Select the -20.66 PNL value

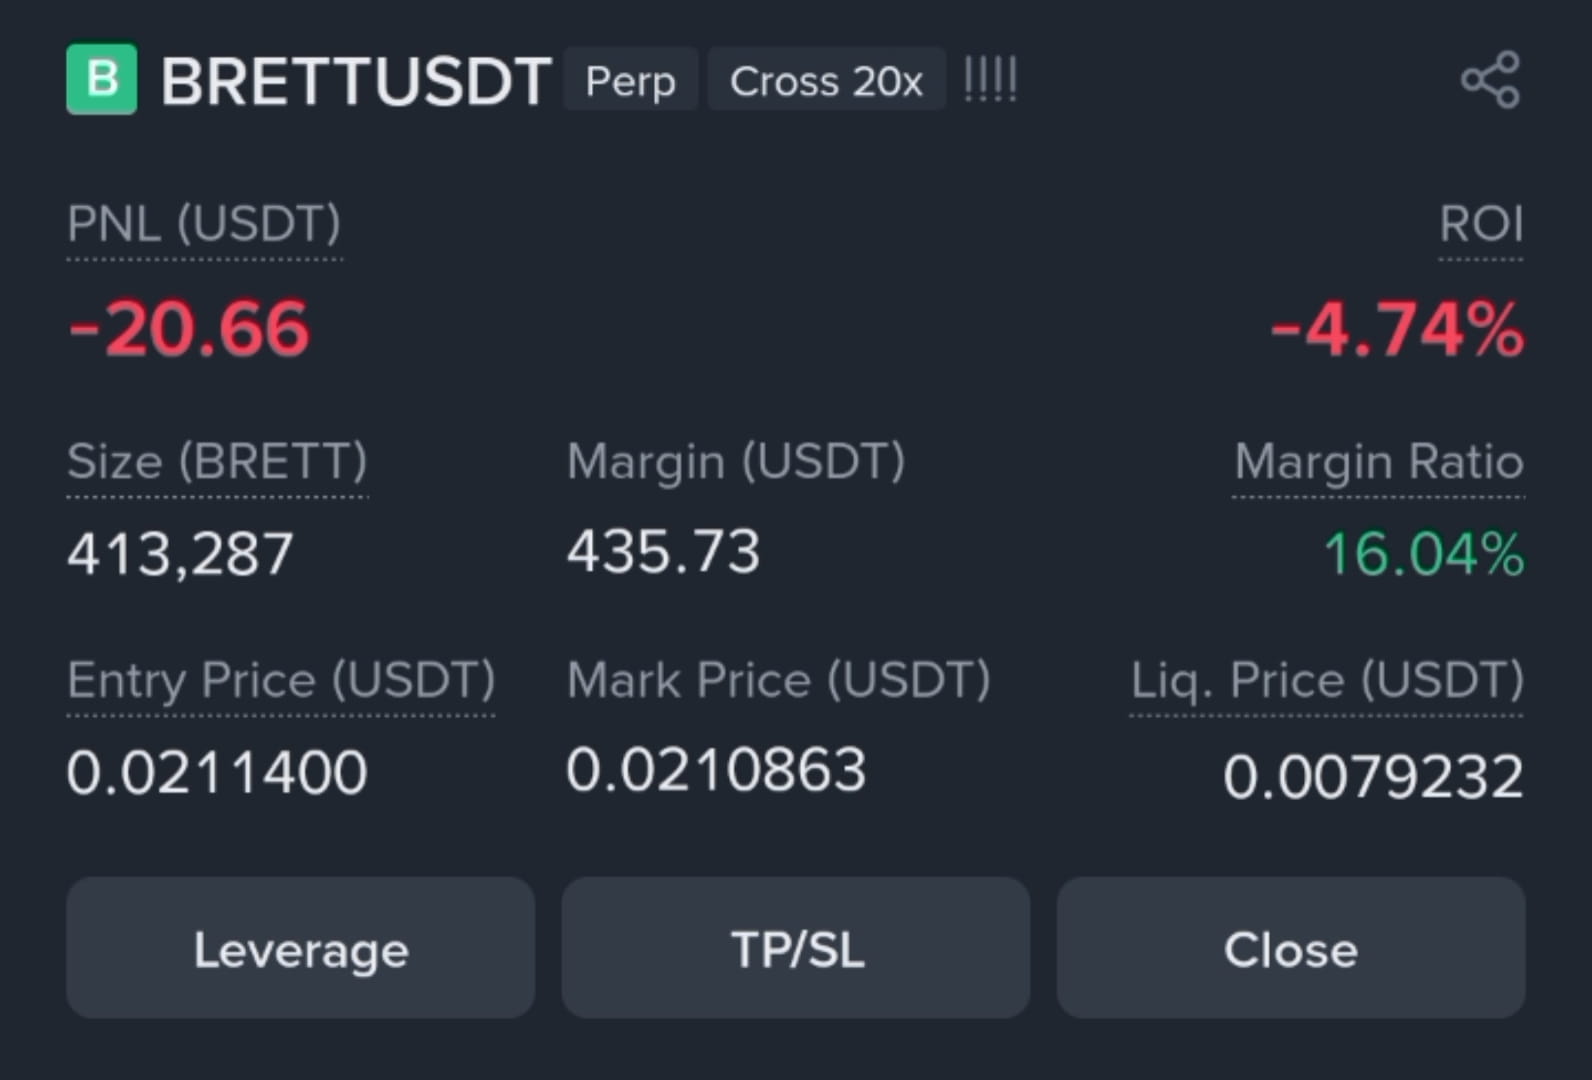189,328
